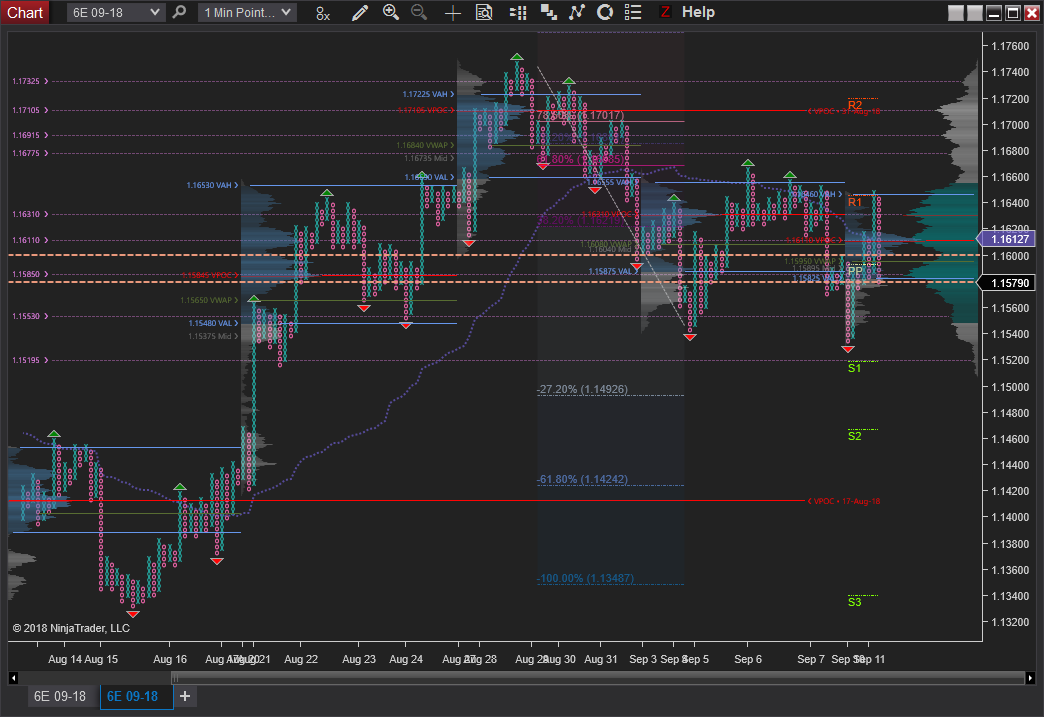Click the VPOC 17-Aug-18 label
1044x717 pixels.
pos(844,501)
